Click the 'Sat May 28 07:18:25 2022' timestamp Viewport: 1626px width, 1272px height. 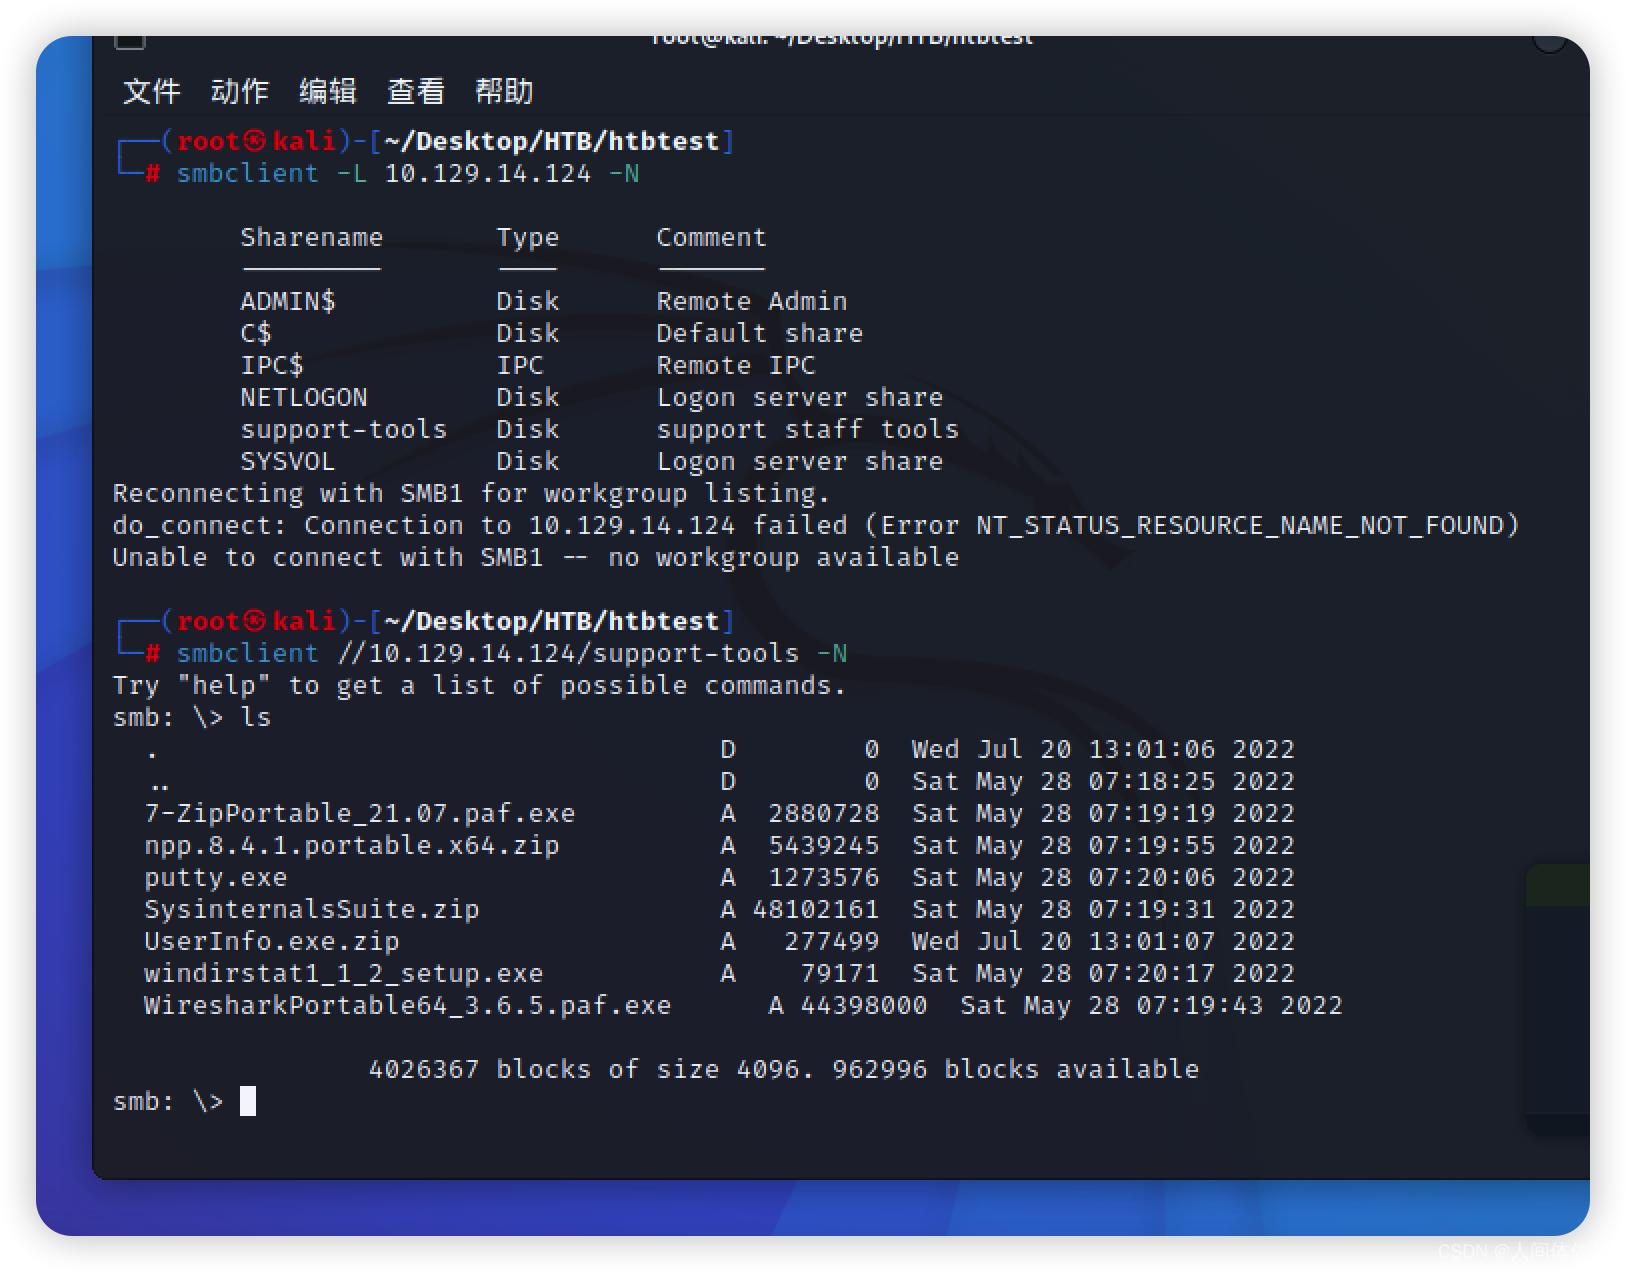click(x=1104, y=781)
